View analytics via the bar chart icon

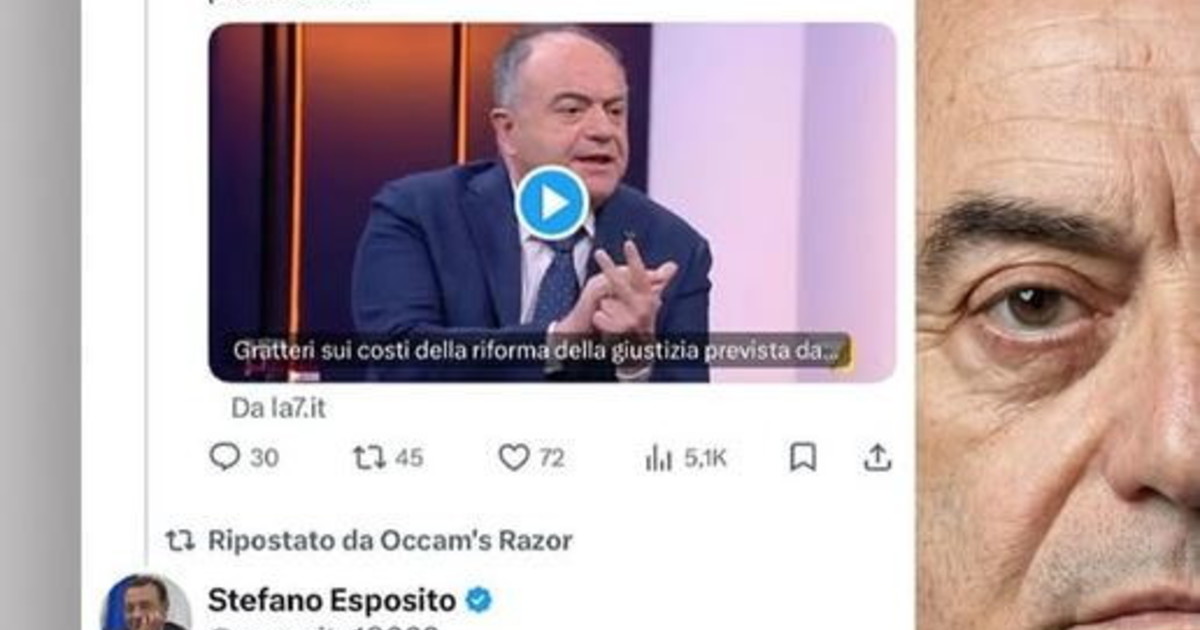[659, 458]
